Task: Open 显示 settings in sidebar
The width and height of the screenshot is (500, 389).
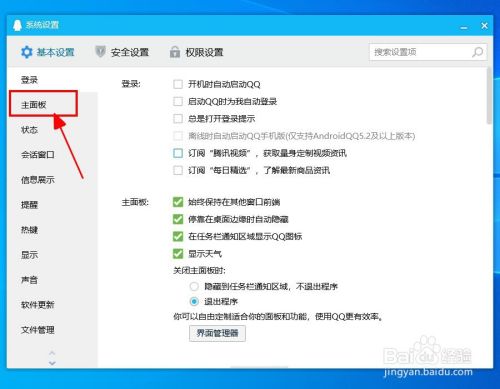Action: tap(29, 255)
